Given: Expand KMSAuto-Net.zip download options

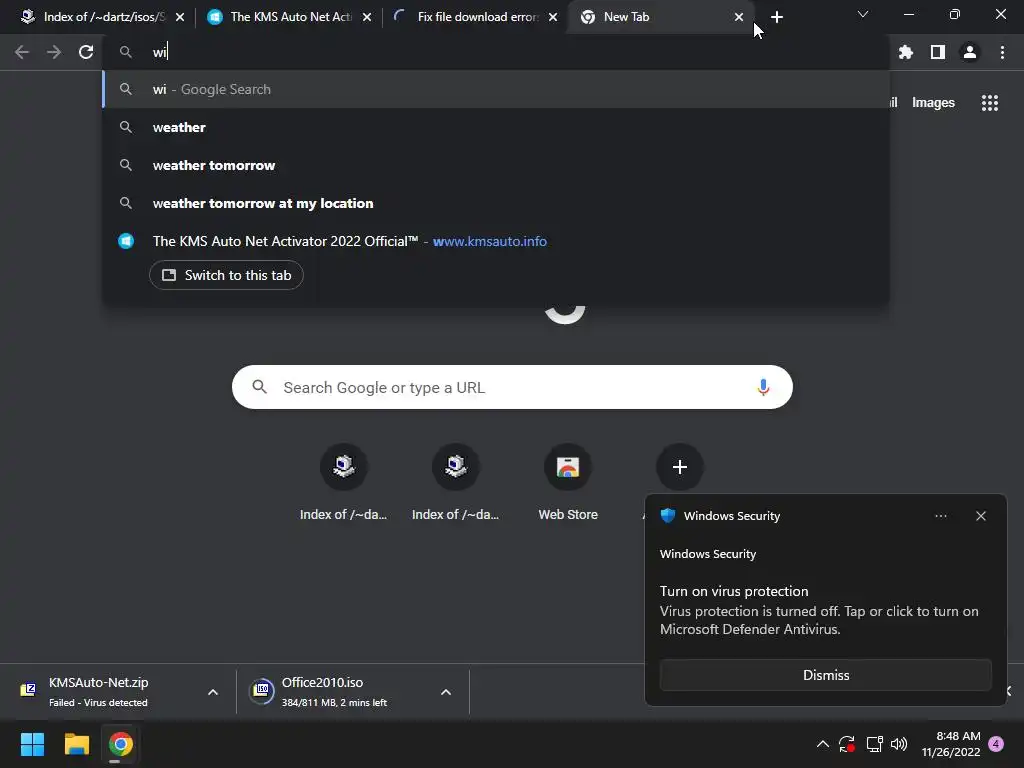Looking at the screenshot, I should pos(213,692).
